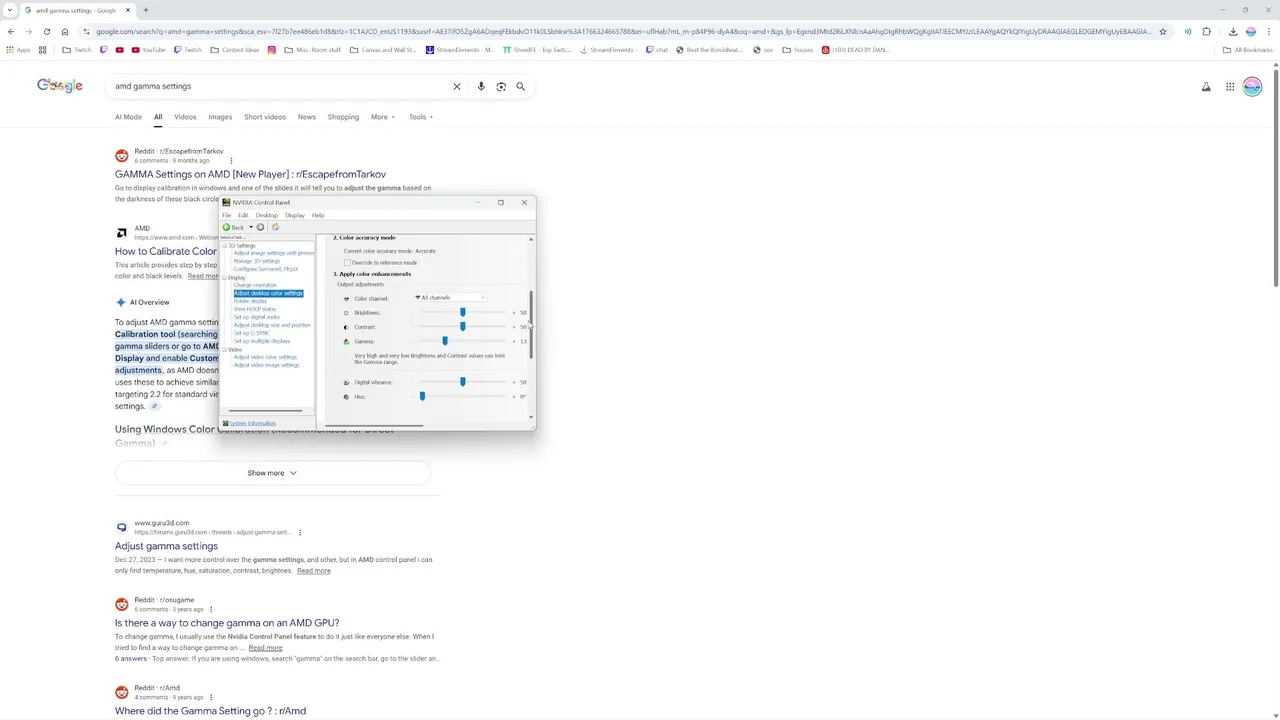Switch to the Videos search tab
Image resolution: width=1280 pixels, height=720 pixels.
click(x=185, y=117)
